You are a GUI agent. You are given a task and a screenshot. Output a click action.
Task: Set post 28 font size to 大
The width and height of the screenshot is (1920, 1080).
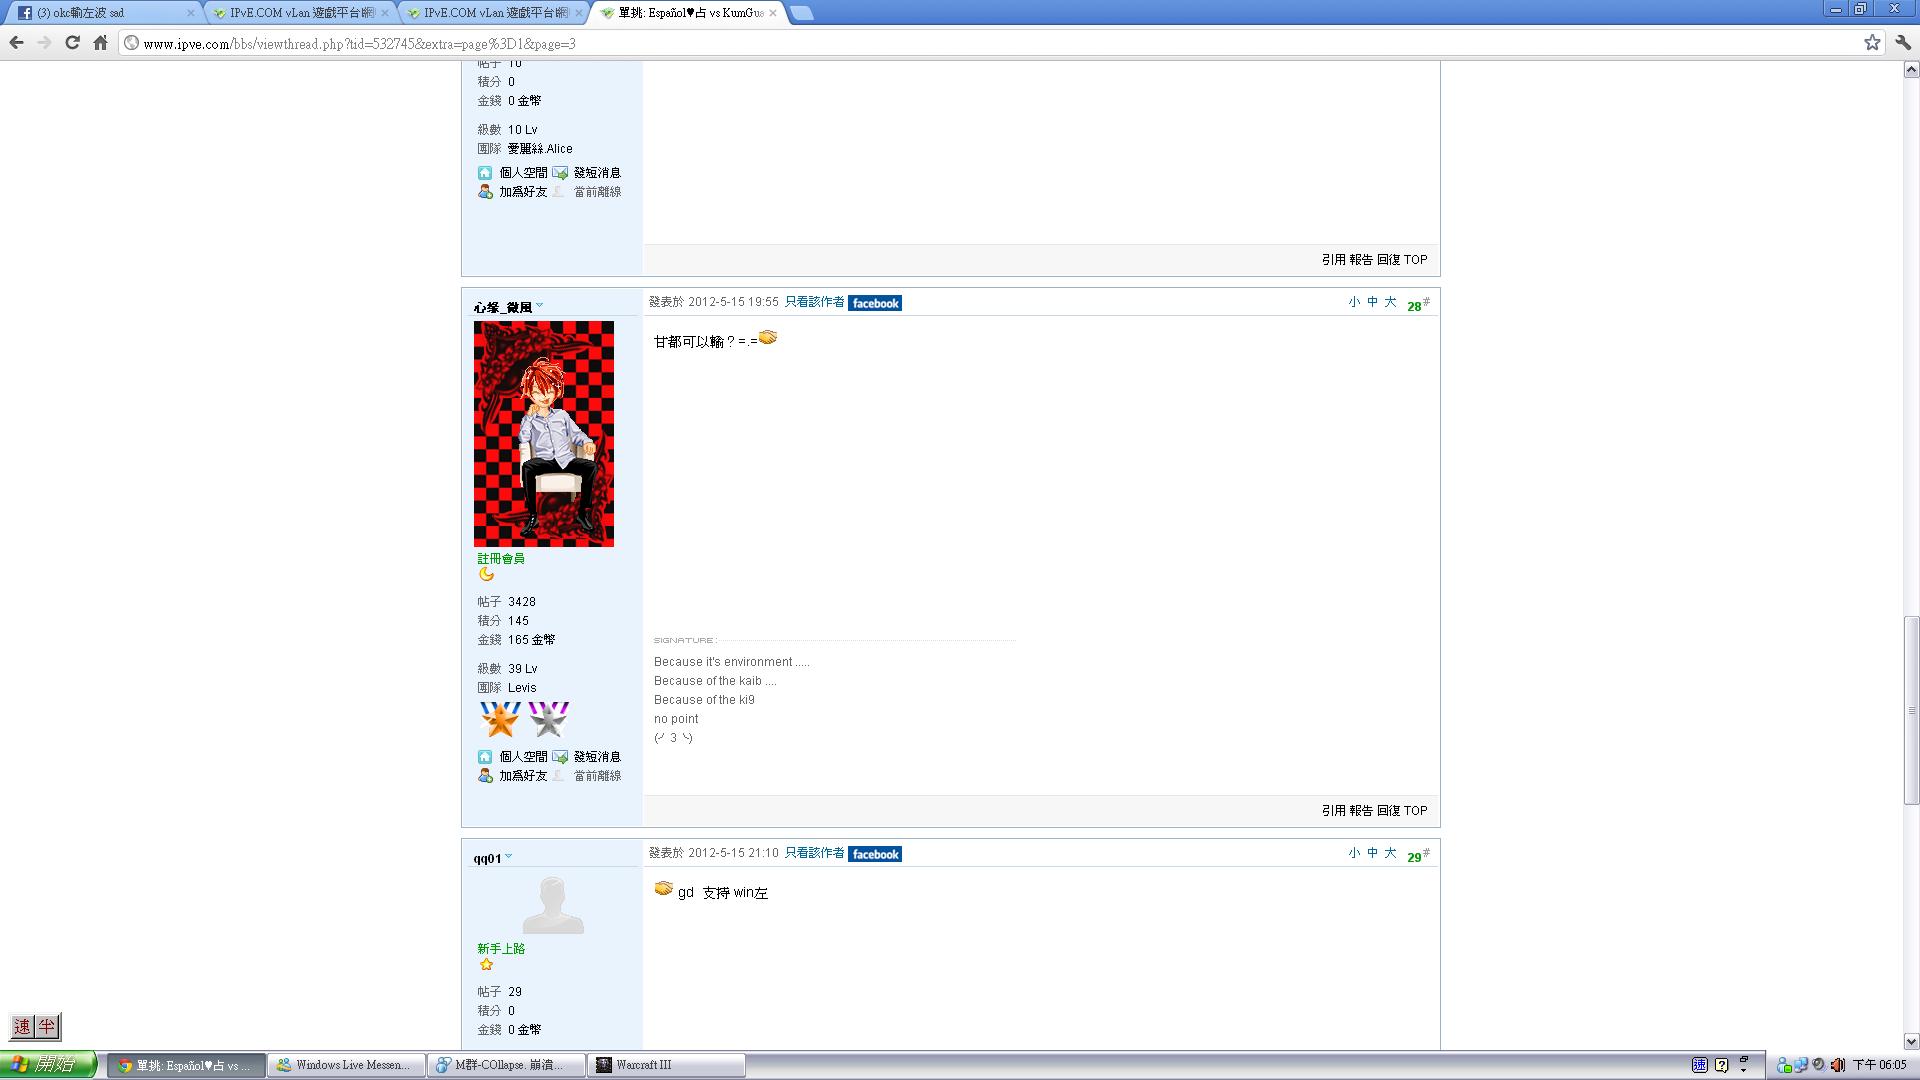coord(1390,302)
